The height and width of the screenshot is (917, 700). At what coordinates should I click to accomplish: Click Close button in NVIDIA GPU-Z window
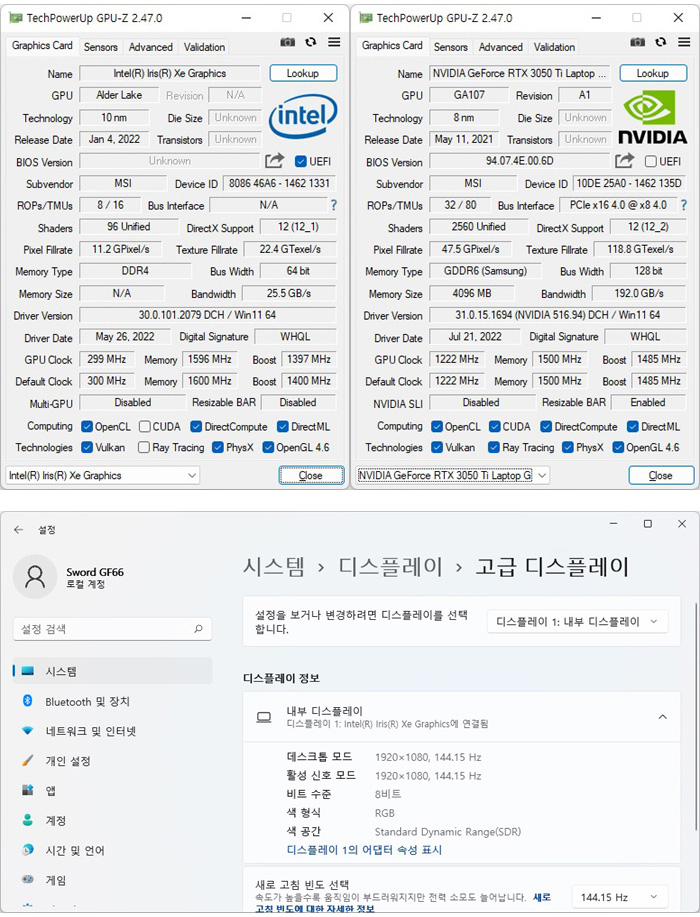(661, 475)
